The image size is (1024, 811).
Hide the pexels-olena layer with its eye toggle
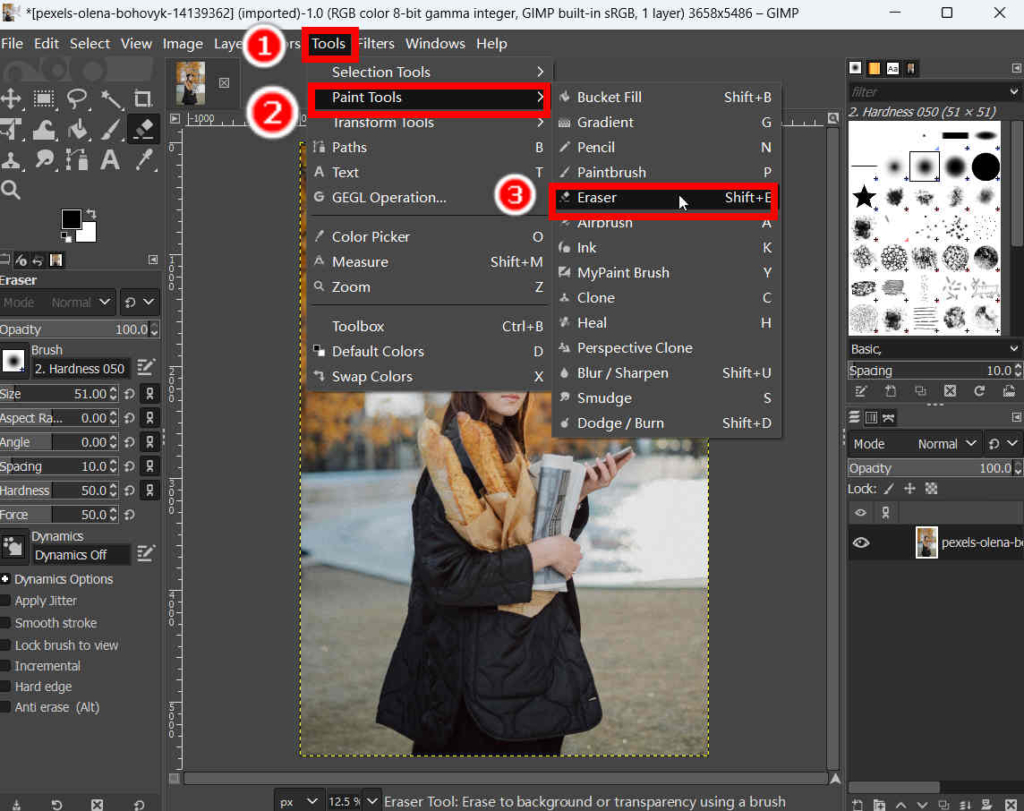coord(859,543)
